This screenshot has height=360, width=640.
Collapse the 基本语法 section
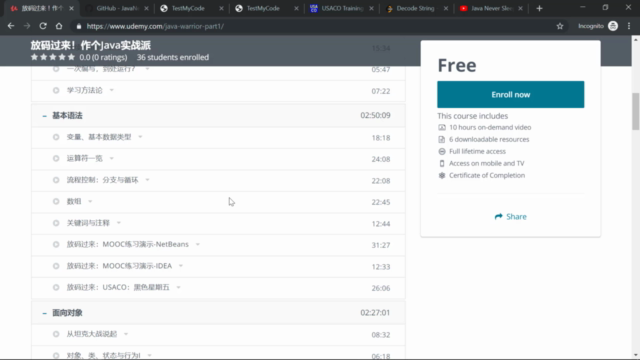click(44, 116)
